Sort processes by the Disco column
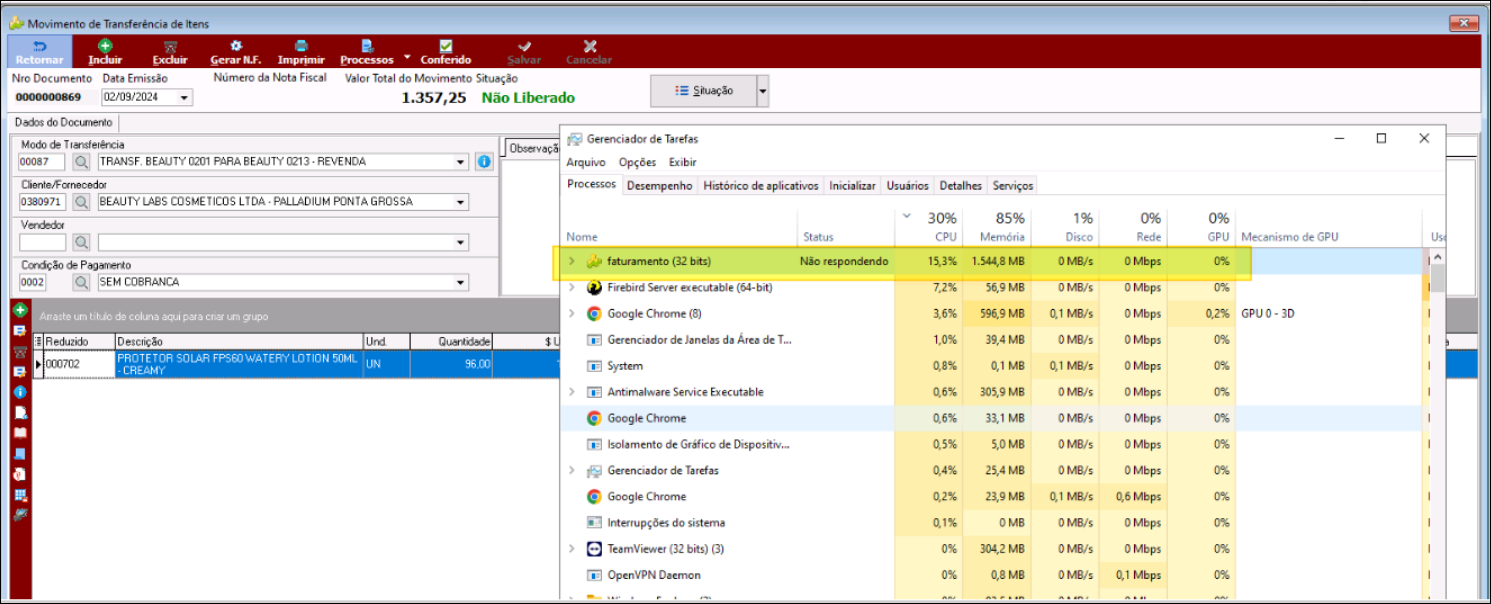 tap(1065, 227)
